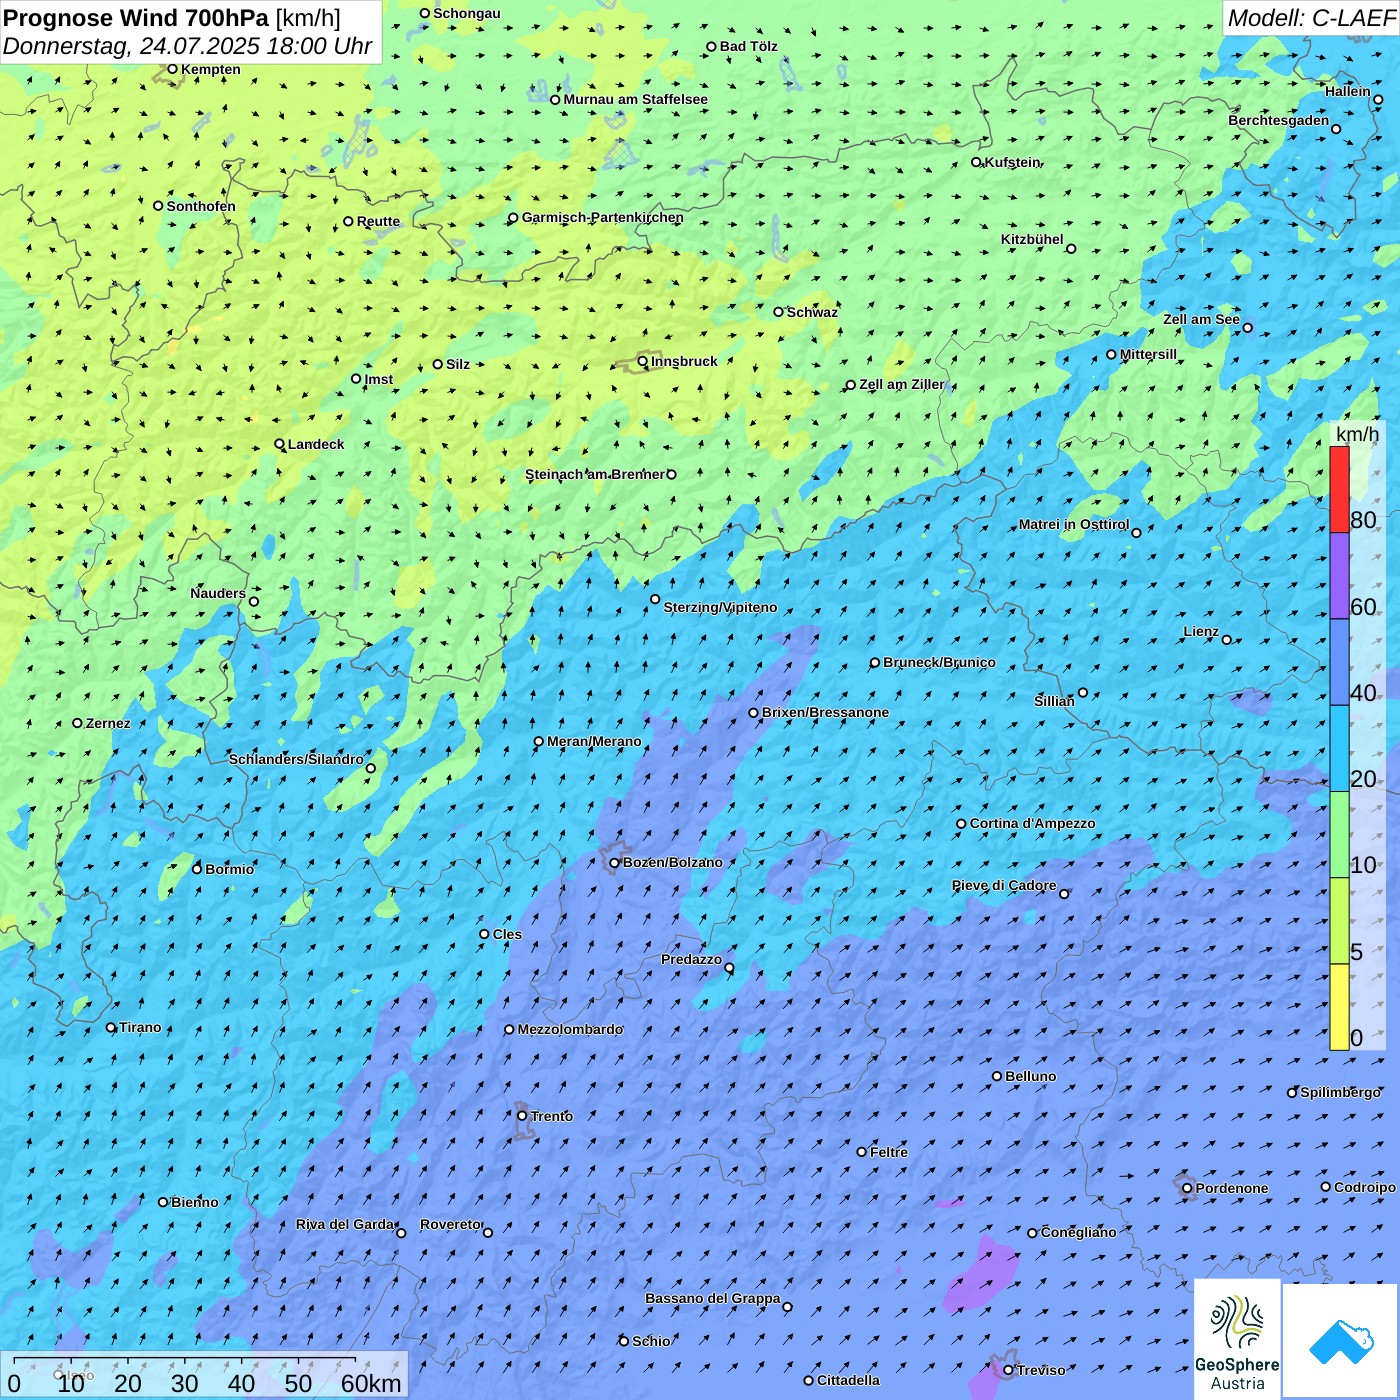1400x1400 pixels.
Task: Click the Belluno city marker
Action: [x=997, y=1076]
